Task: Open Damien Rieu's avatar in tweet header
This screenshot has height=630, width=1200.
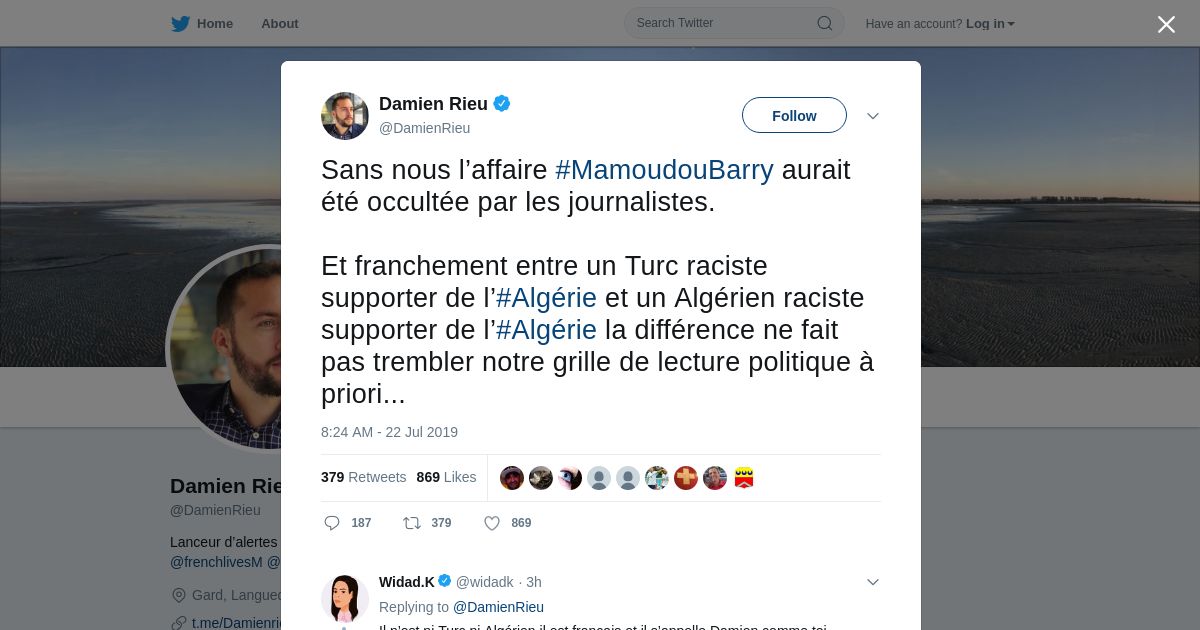Action: (x=345, y=116)
